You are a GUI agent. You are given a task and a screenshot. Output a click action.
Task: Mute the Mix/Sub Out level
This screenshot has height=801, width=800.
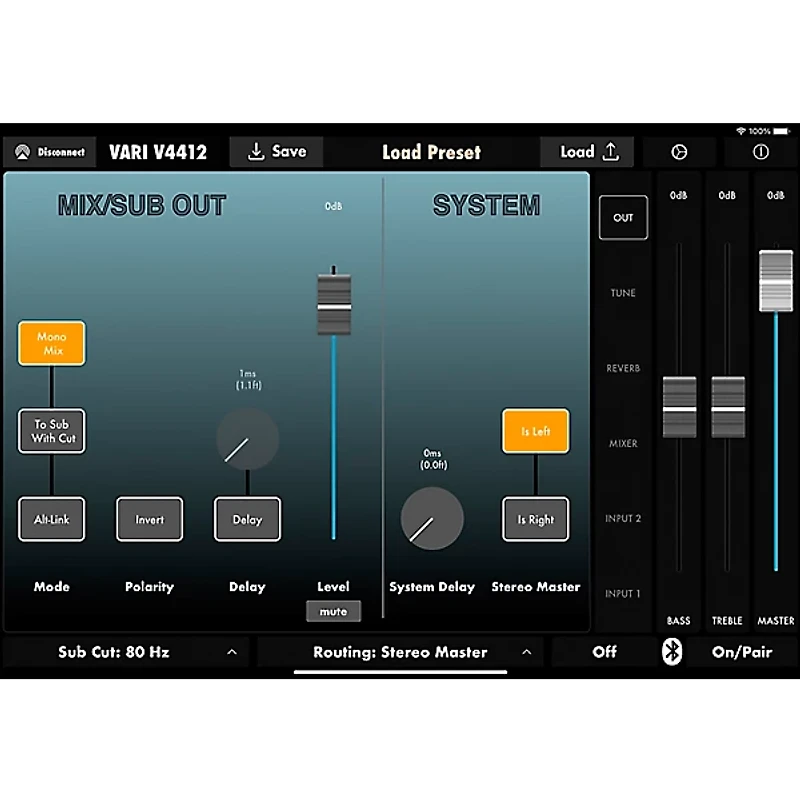(x=333, y=611)
